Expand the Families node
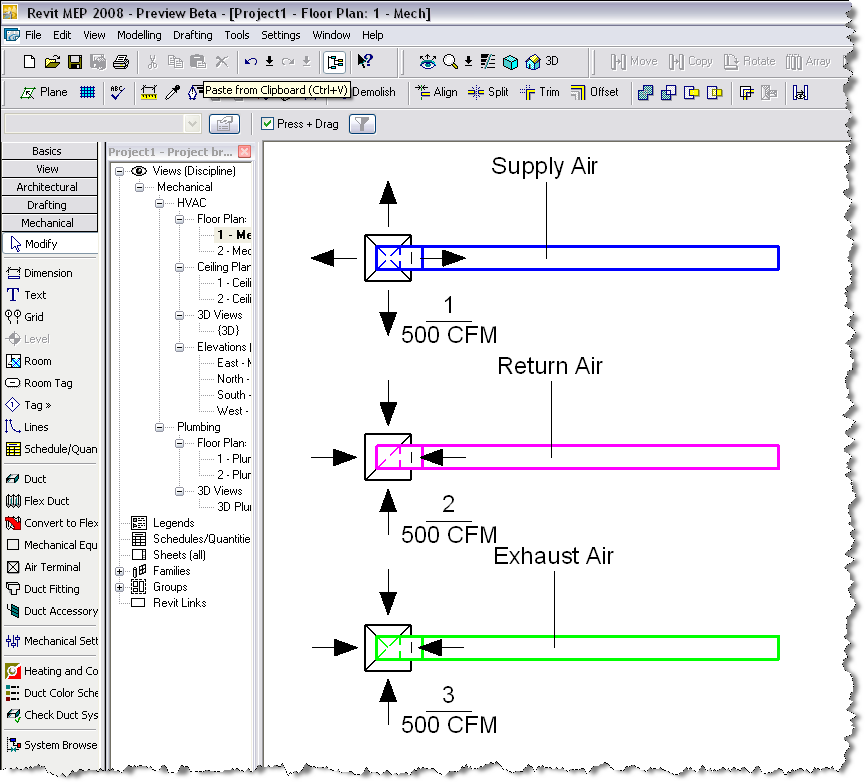 (119, 571)
